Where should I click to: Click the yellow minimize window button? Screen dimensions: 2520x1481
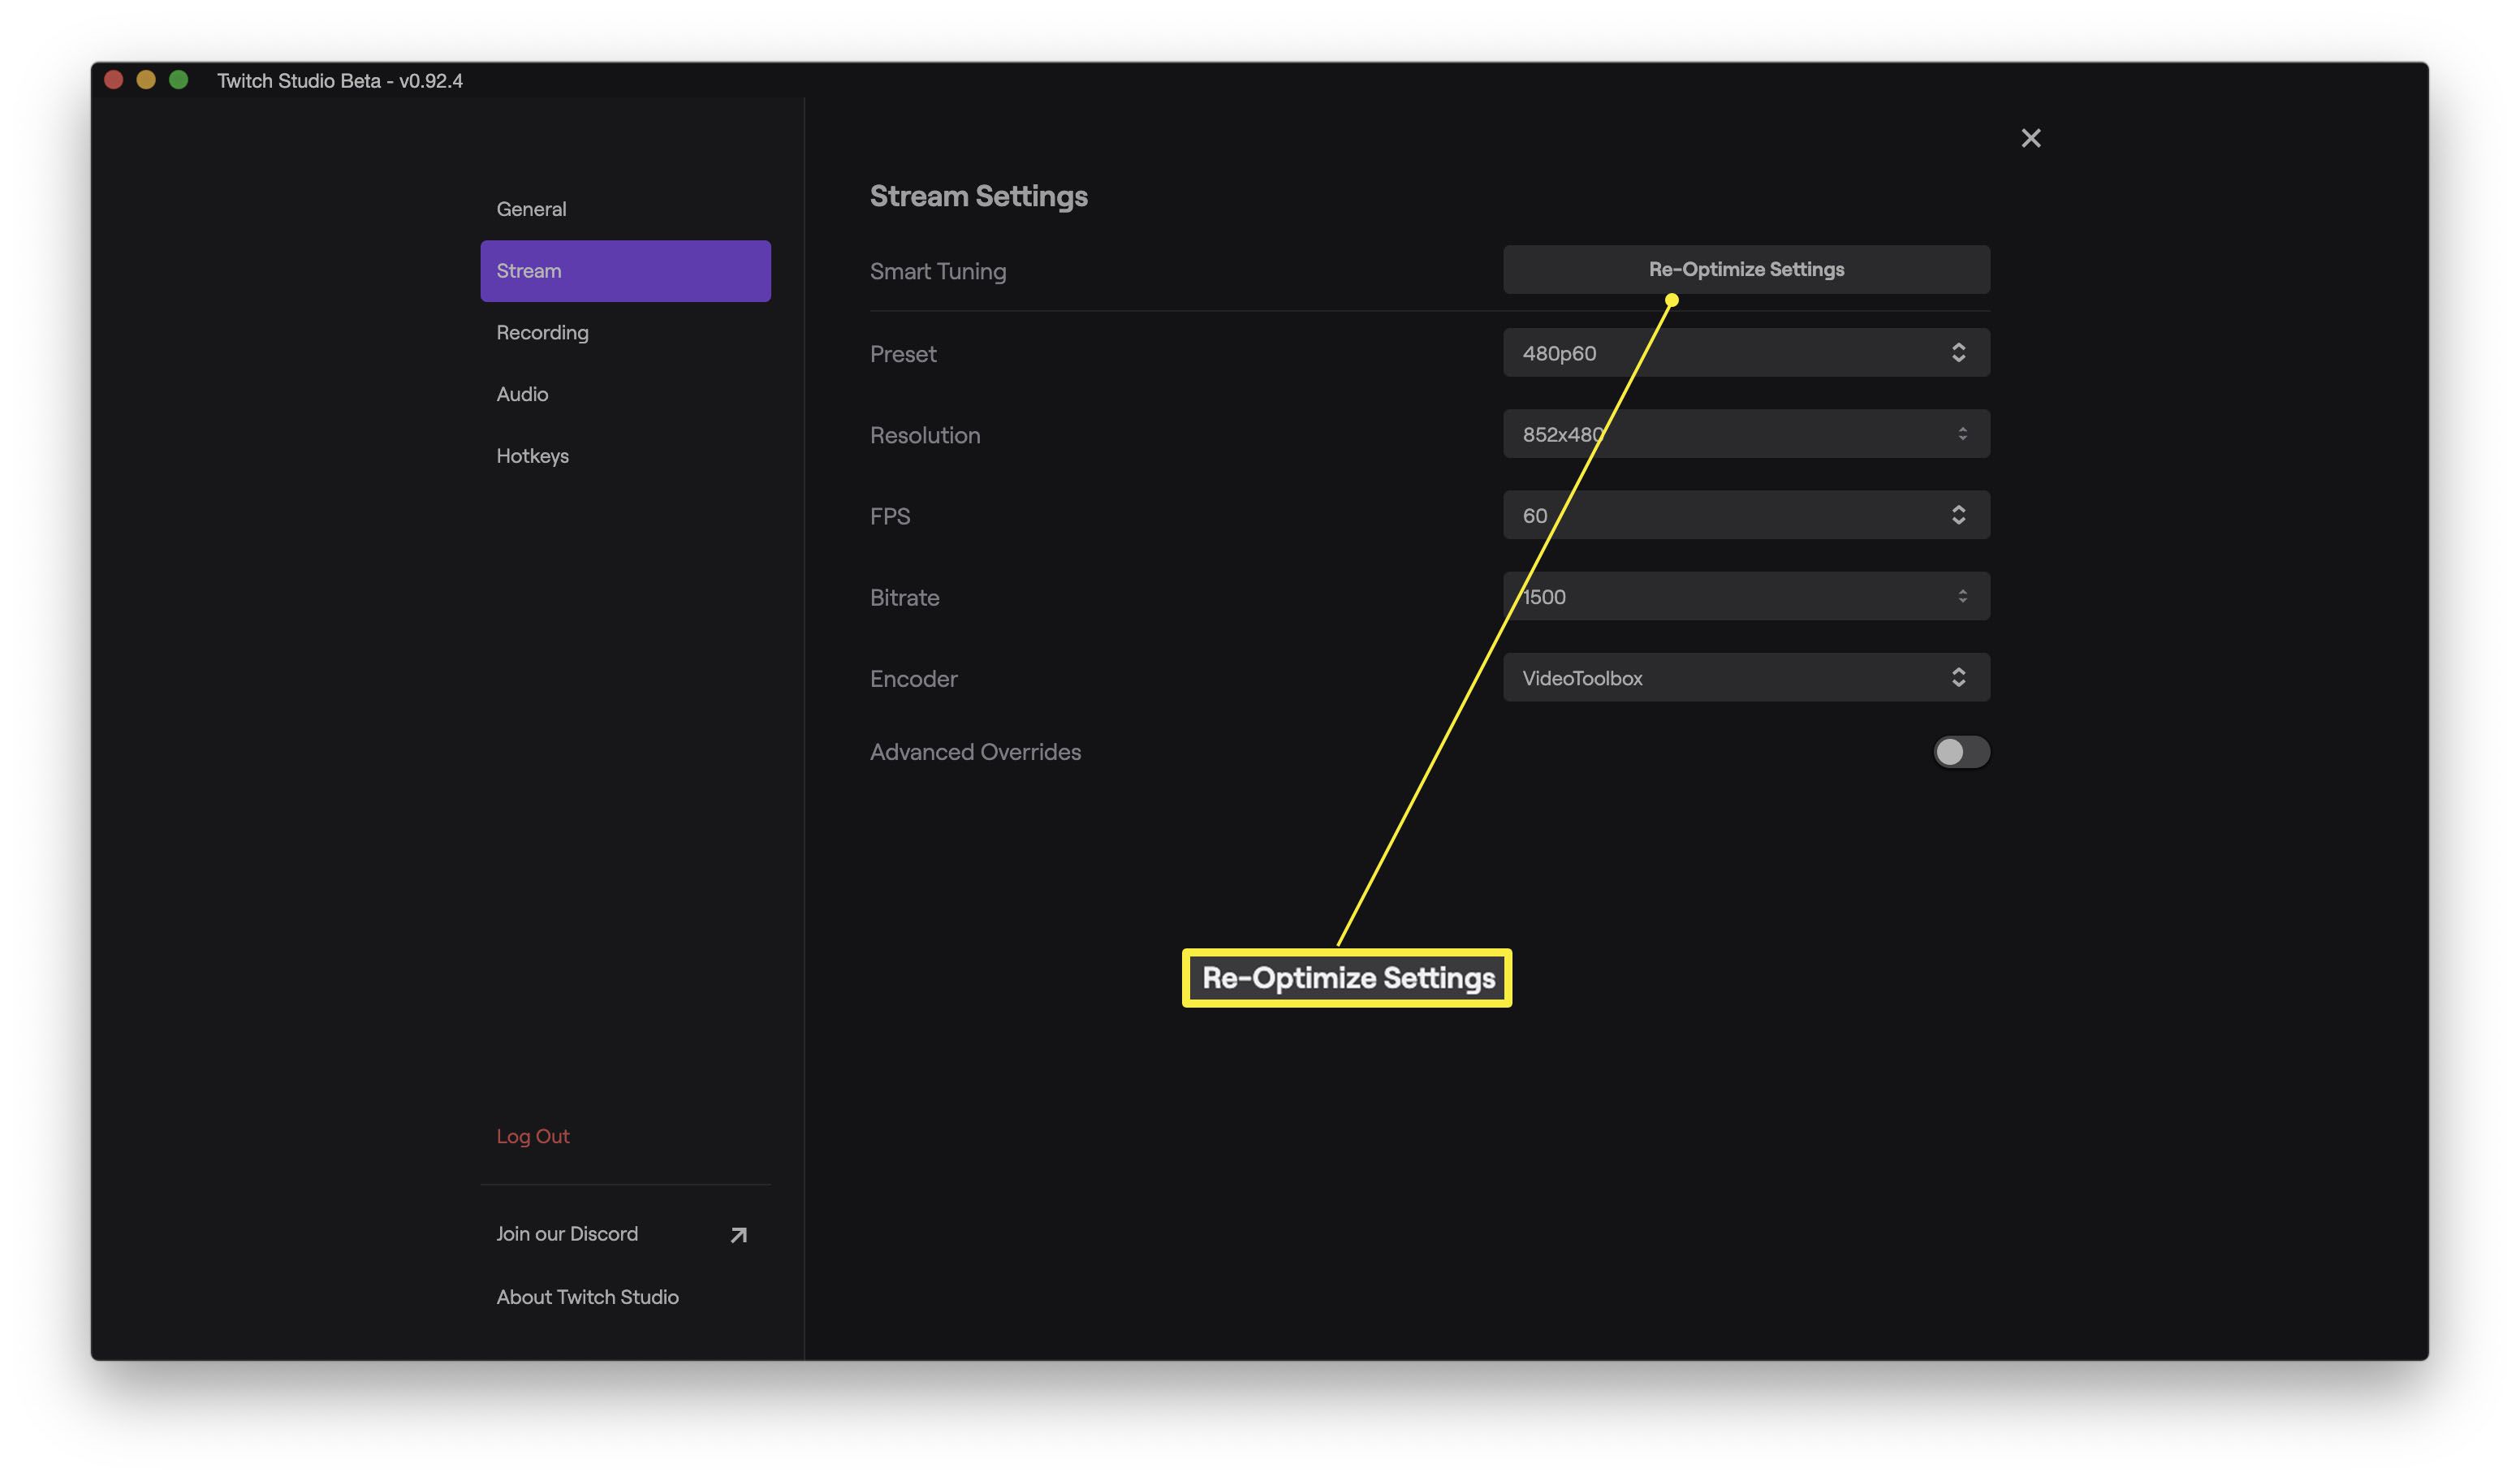146,80
